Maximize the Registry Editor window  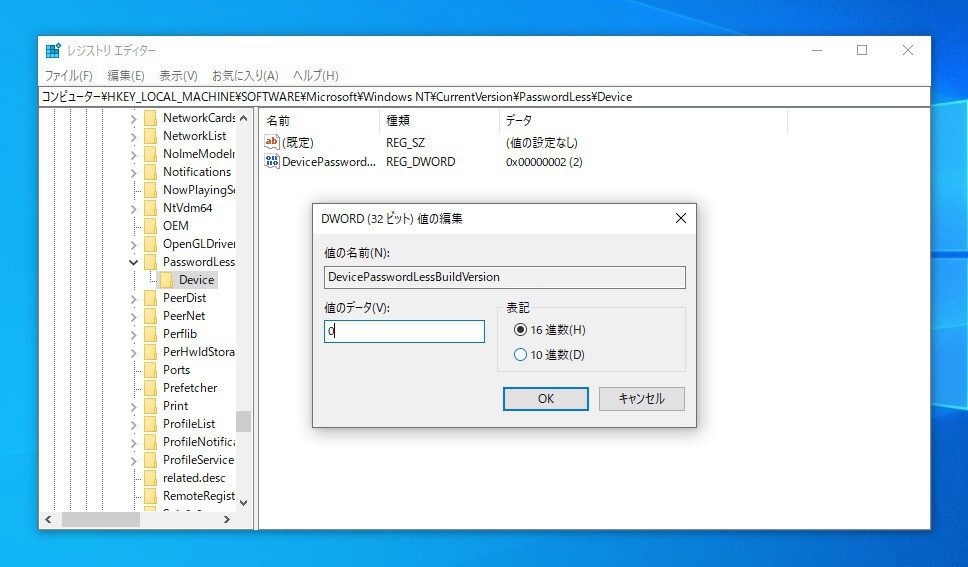(862, 50)
